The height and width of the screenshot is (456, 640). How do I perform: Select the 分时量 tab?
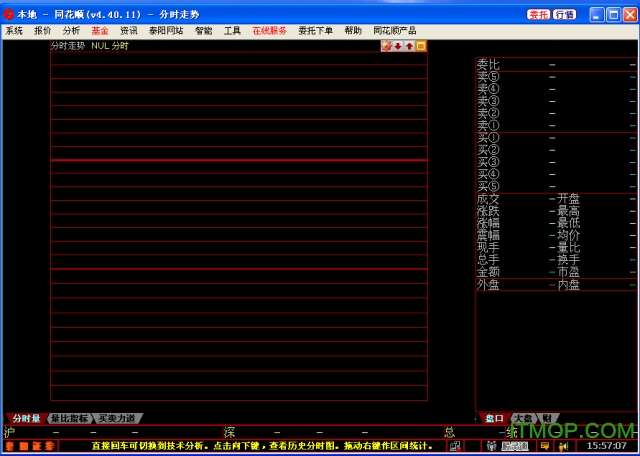[26, 418]
